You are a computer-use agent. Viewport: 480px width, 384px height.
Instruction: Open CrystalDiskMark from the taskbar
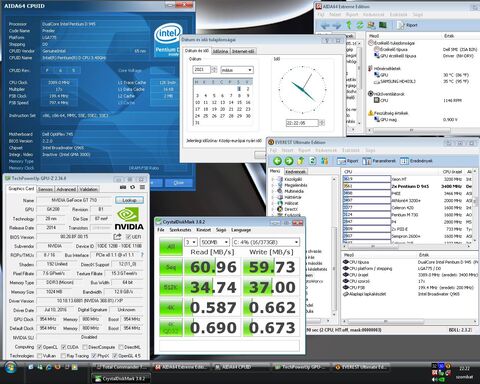click(x=121, y=378)
